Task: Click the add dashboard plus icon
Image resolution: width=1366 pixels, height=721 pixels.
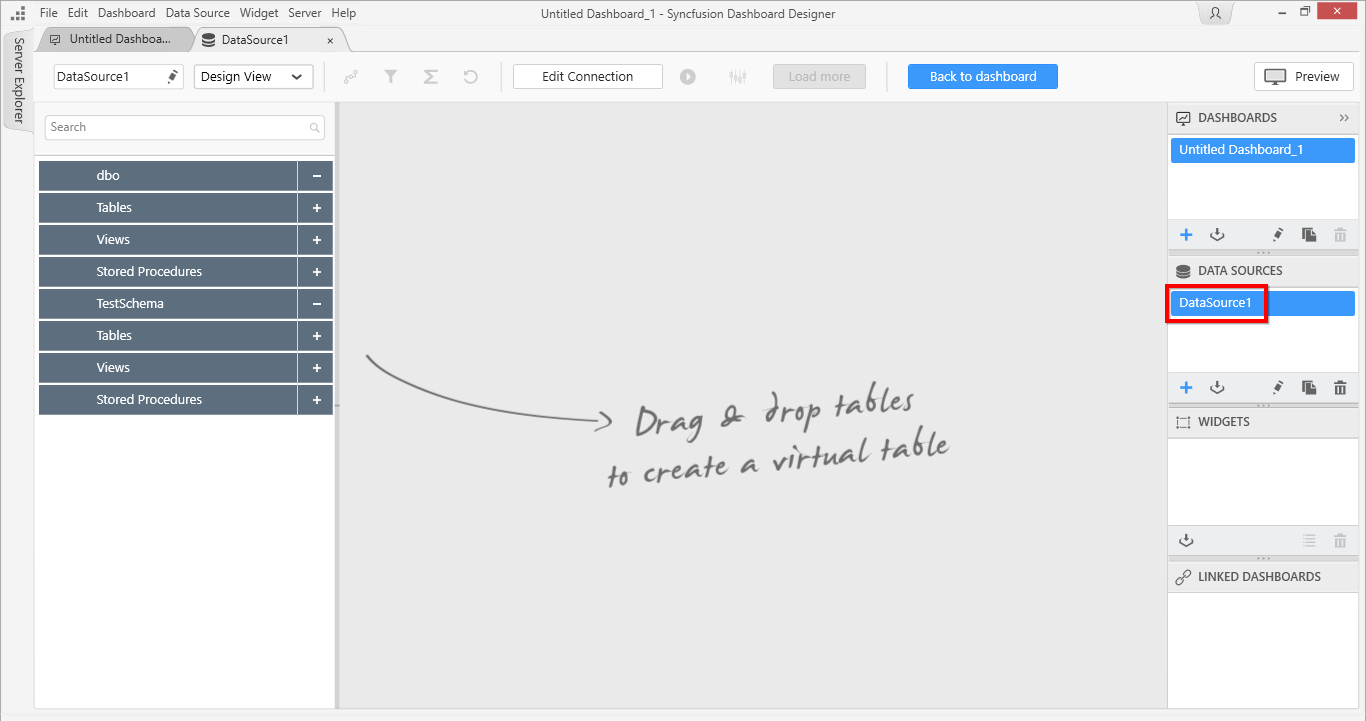Action: (x=1186, y=235)
